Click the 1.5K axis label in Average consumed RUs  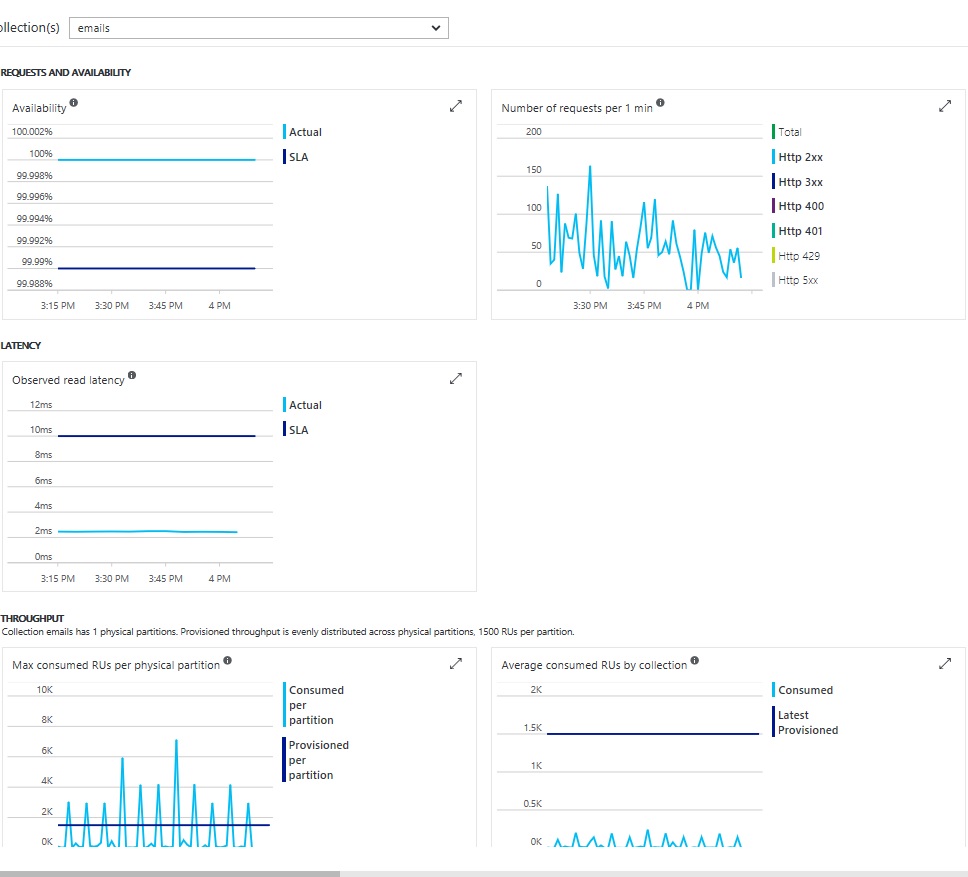coord(532,728)
